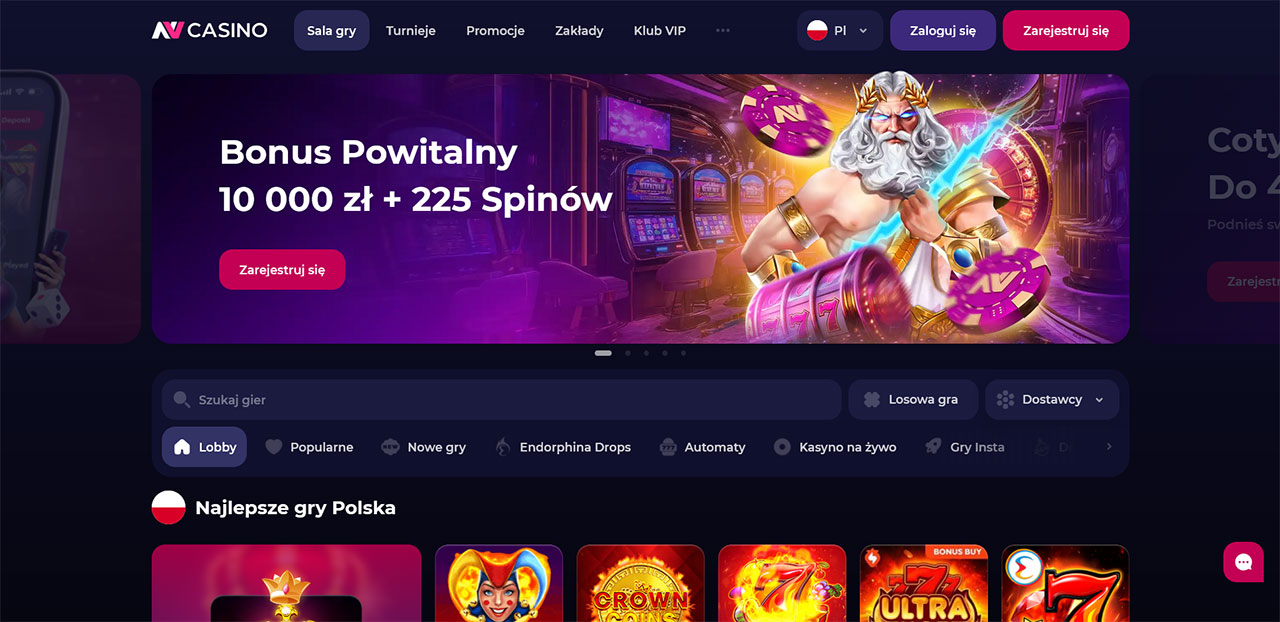Screen dimensions: 1280x622
Task: Click Zarejestruj się on the welcome banner
Action: [282, 270]
